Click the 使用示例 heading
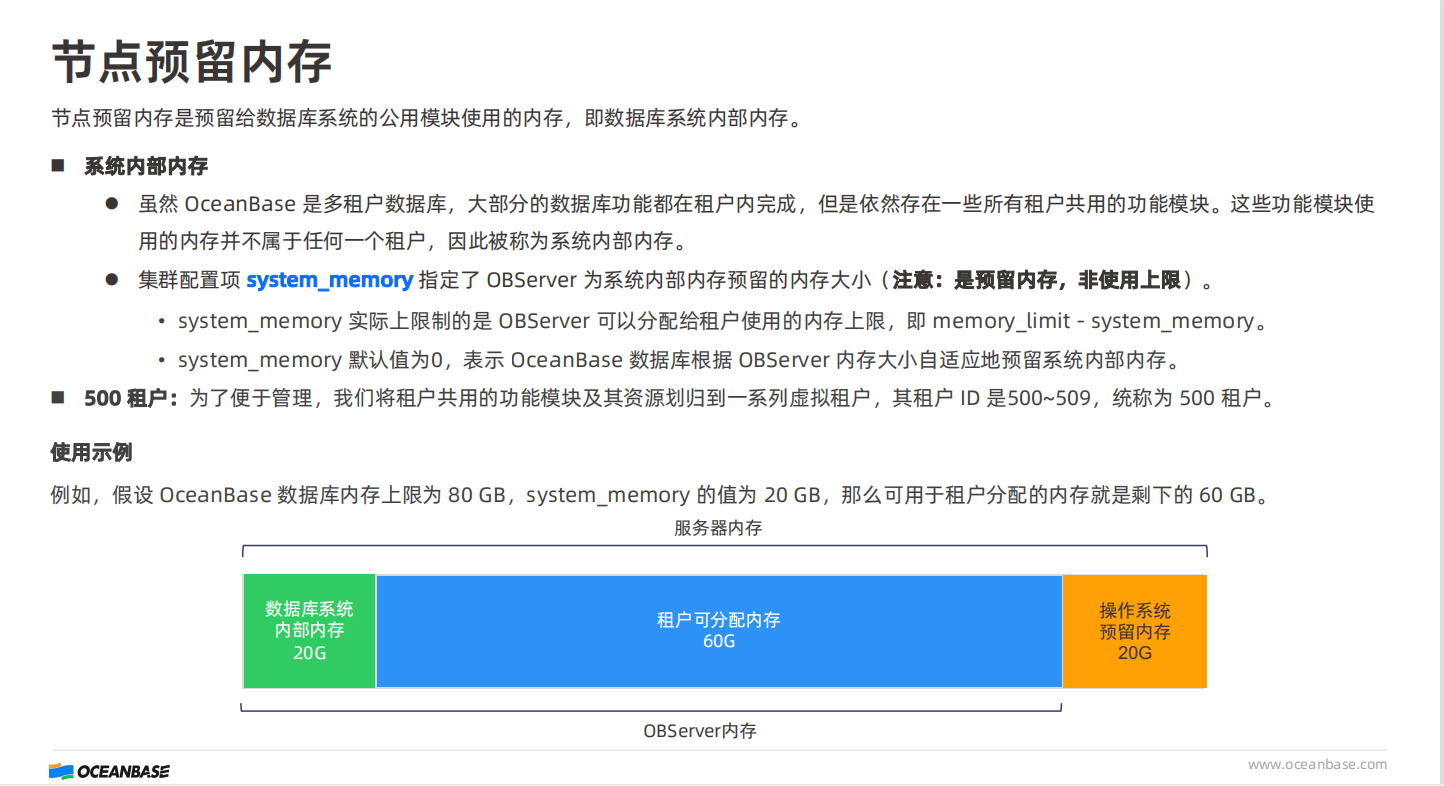This screenshot has width=1444, height=786. 91,452
